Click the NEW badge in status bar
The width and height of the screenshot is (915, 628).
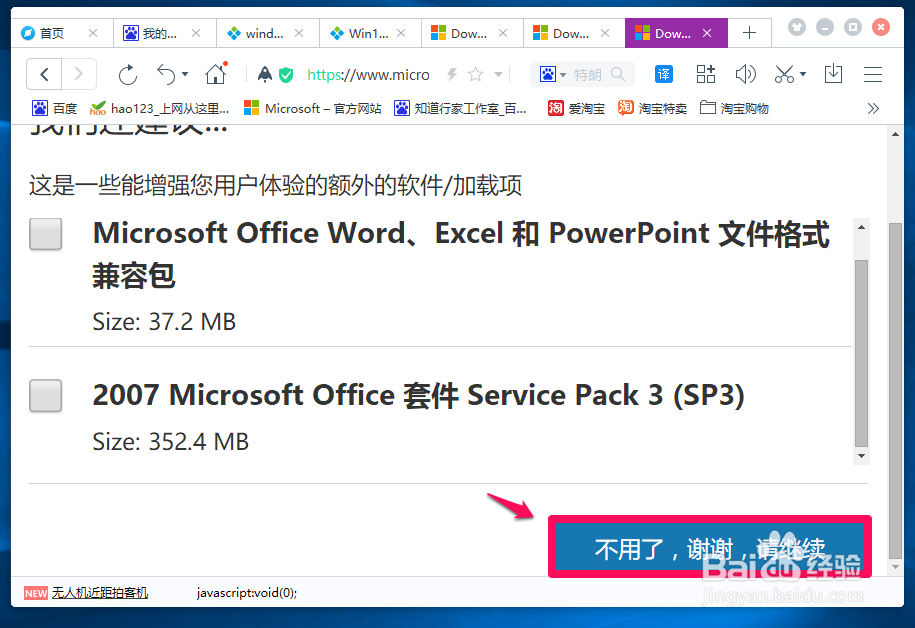click(36, 594)
